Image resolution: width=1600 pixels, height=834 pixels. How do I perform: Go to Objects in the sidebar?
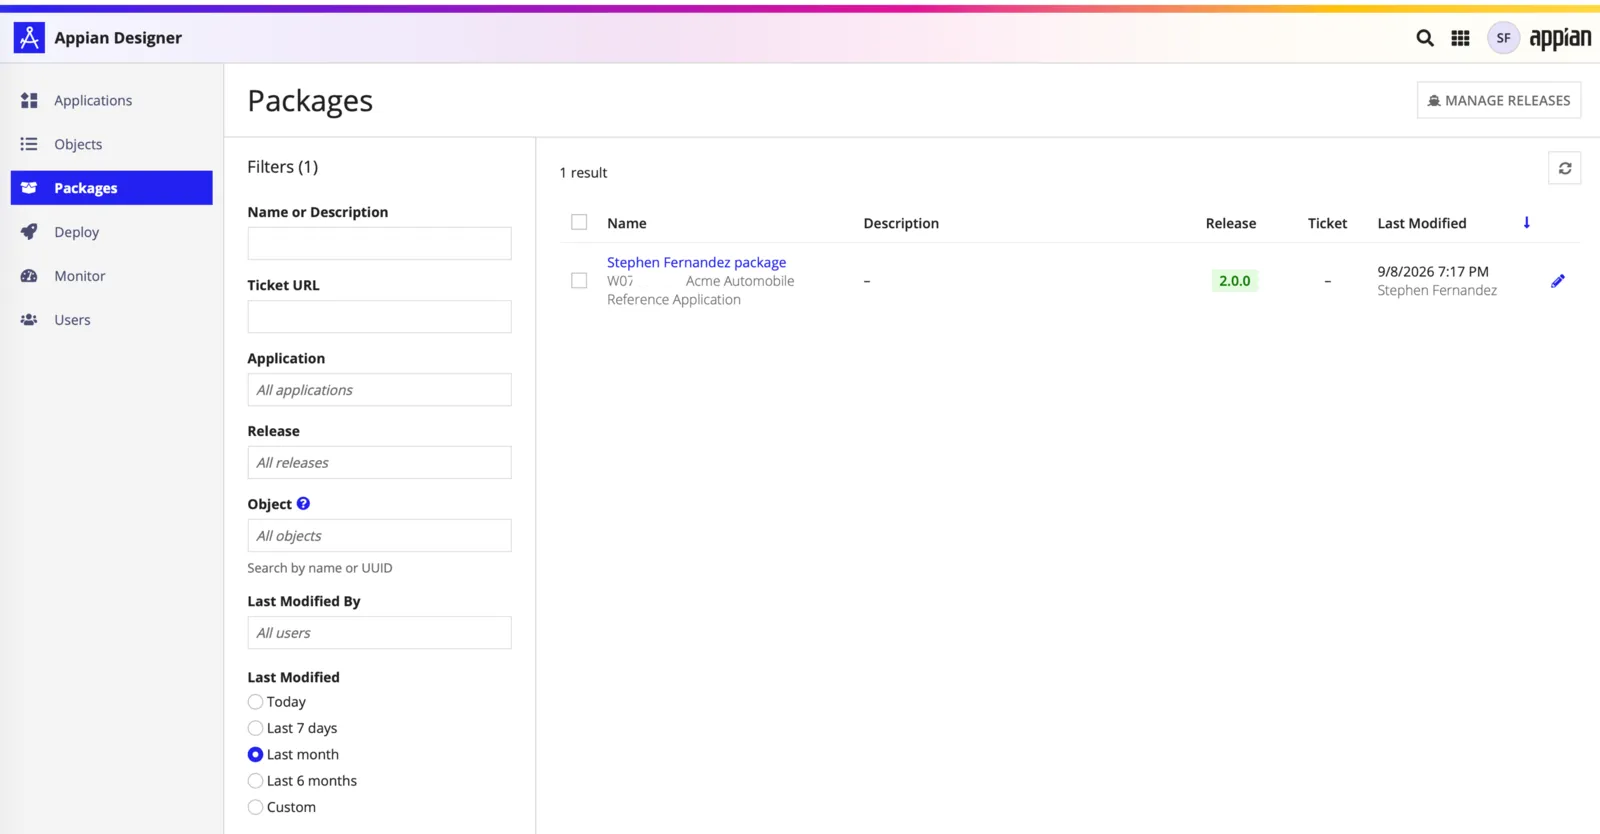(x=78, y=144)
